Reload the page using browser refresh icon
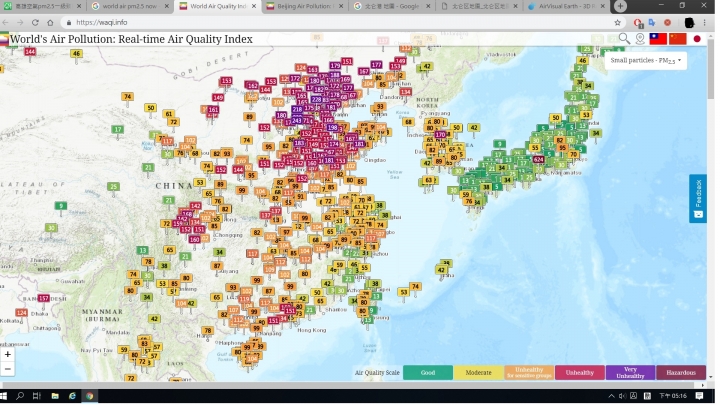 pos(37,22)
